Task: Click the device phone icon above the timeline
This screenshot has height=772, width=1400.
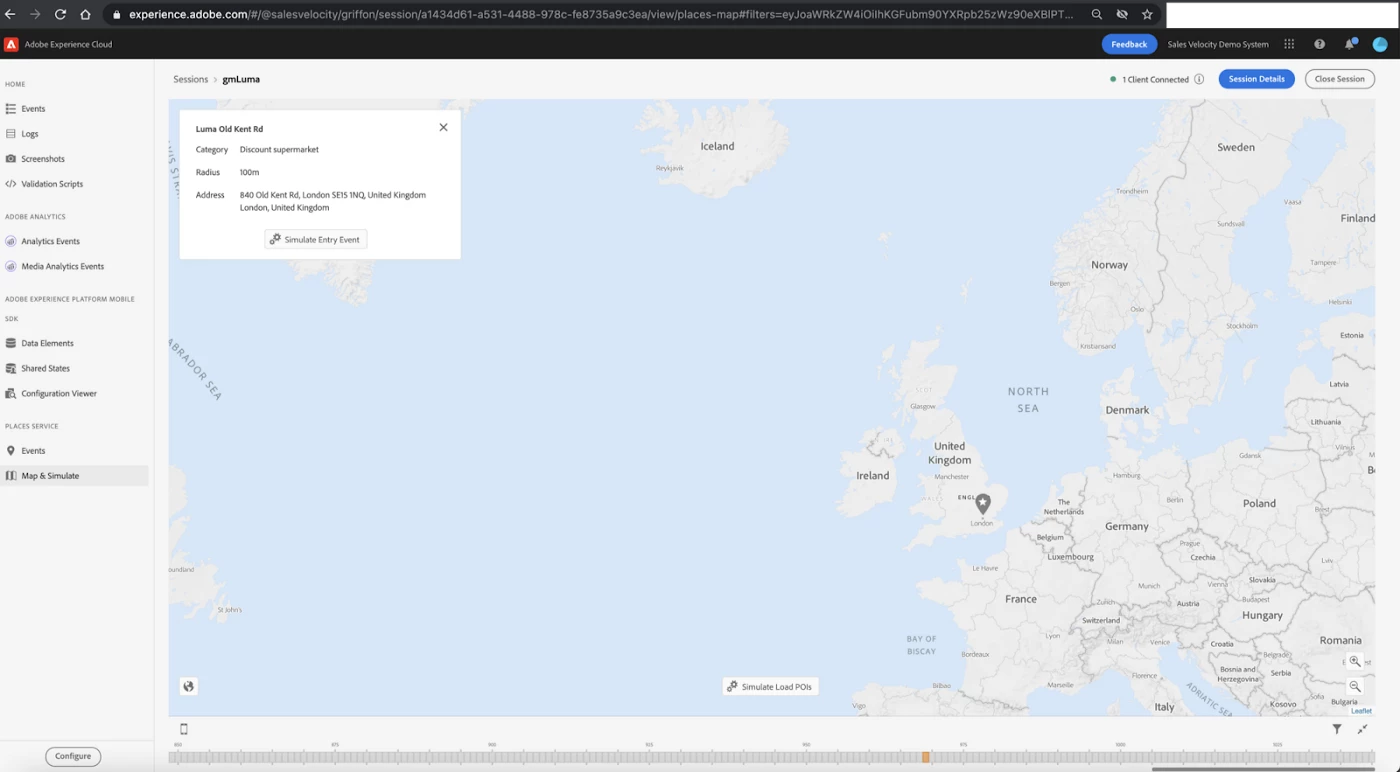Action: tap(184, 729)
